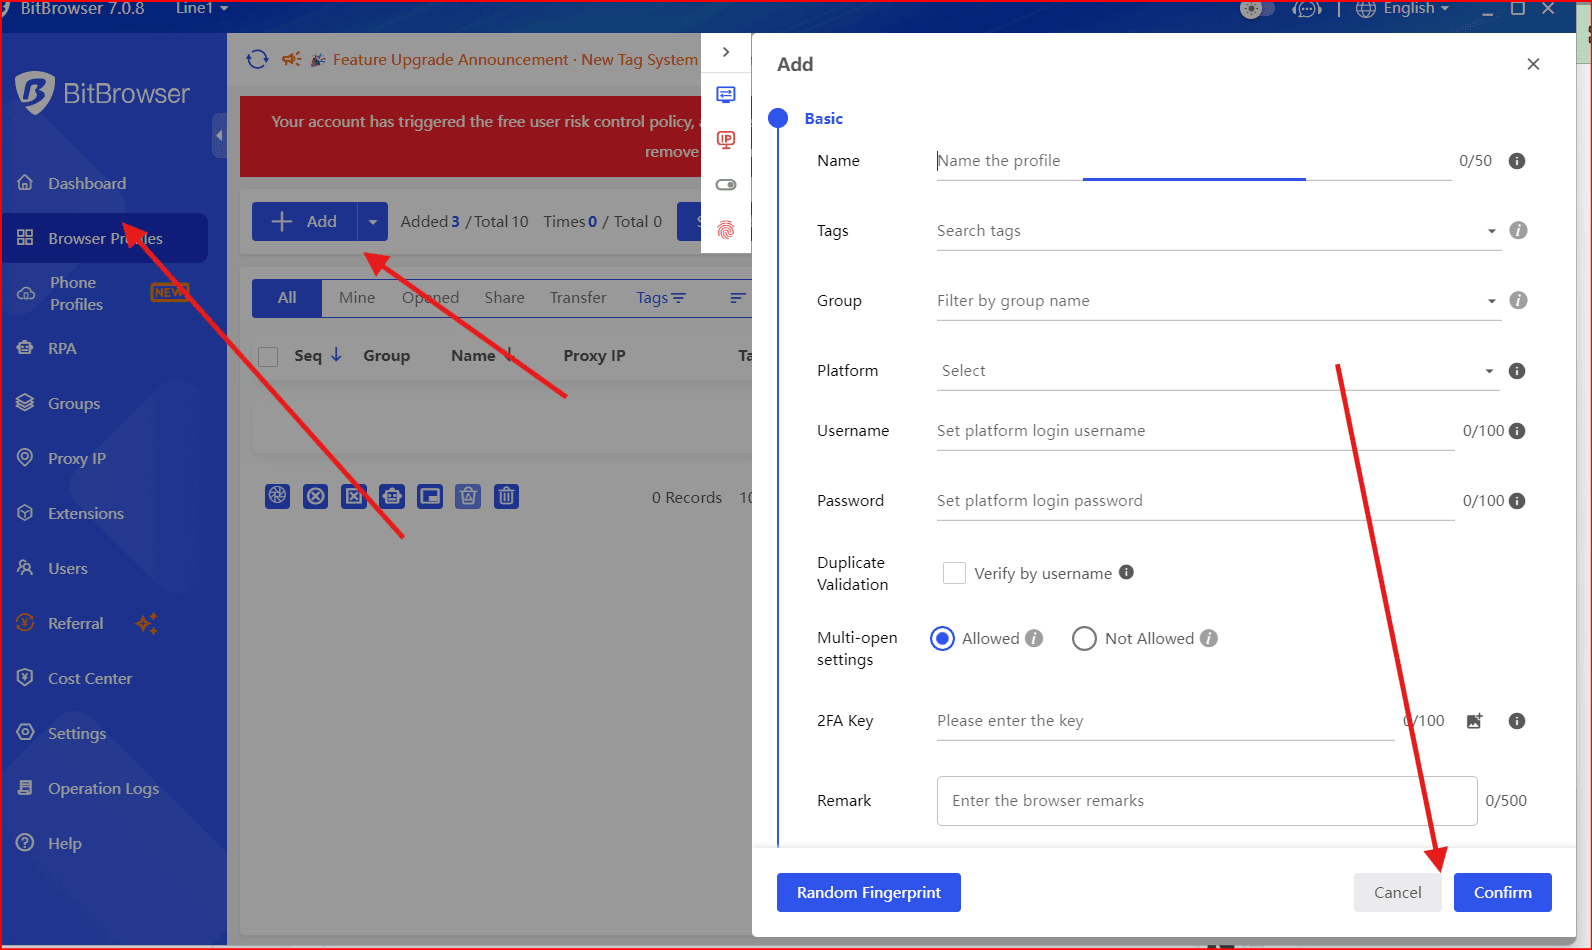Open Proxy IP in the sidebar
Viewport: 1592px width, 950px height.
[76, 458]
